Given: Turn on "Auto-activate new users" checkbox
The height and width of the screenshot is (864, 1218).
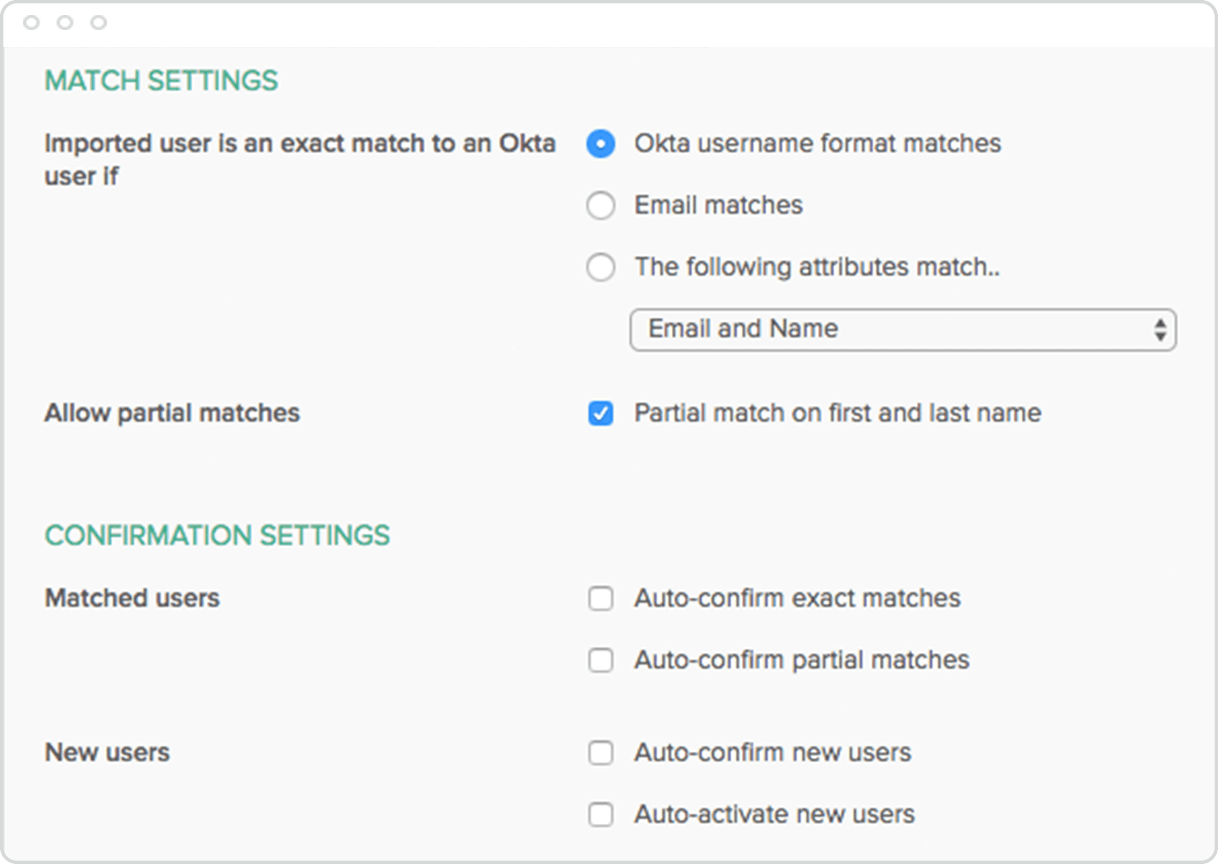Looking at the screenshot, I should pyautogui.click(x=600, y=815).
